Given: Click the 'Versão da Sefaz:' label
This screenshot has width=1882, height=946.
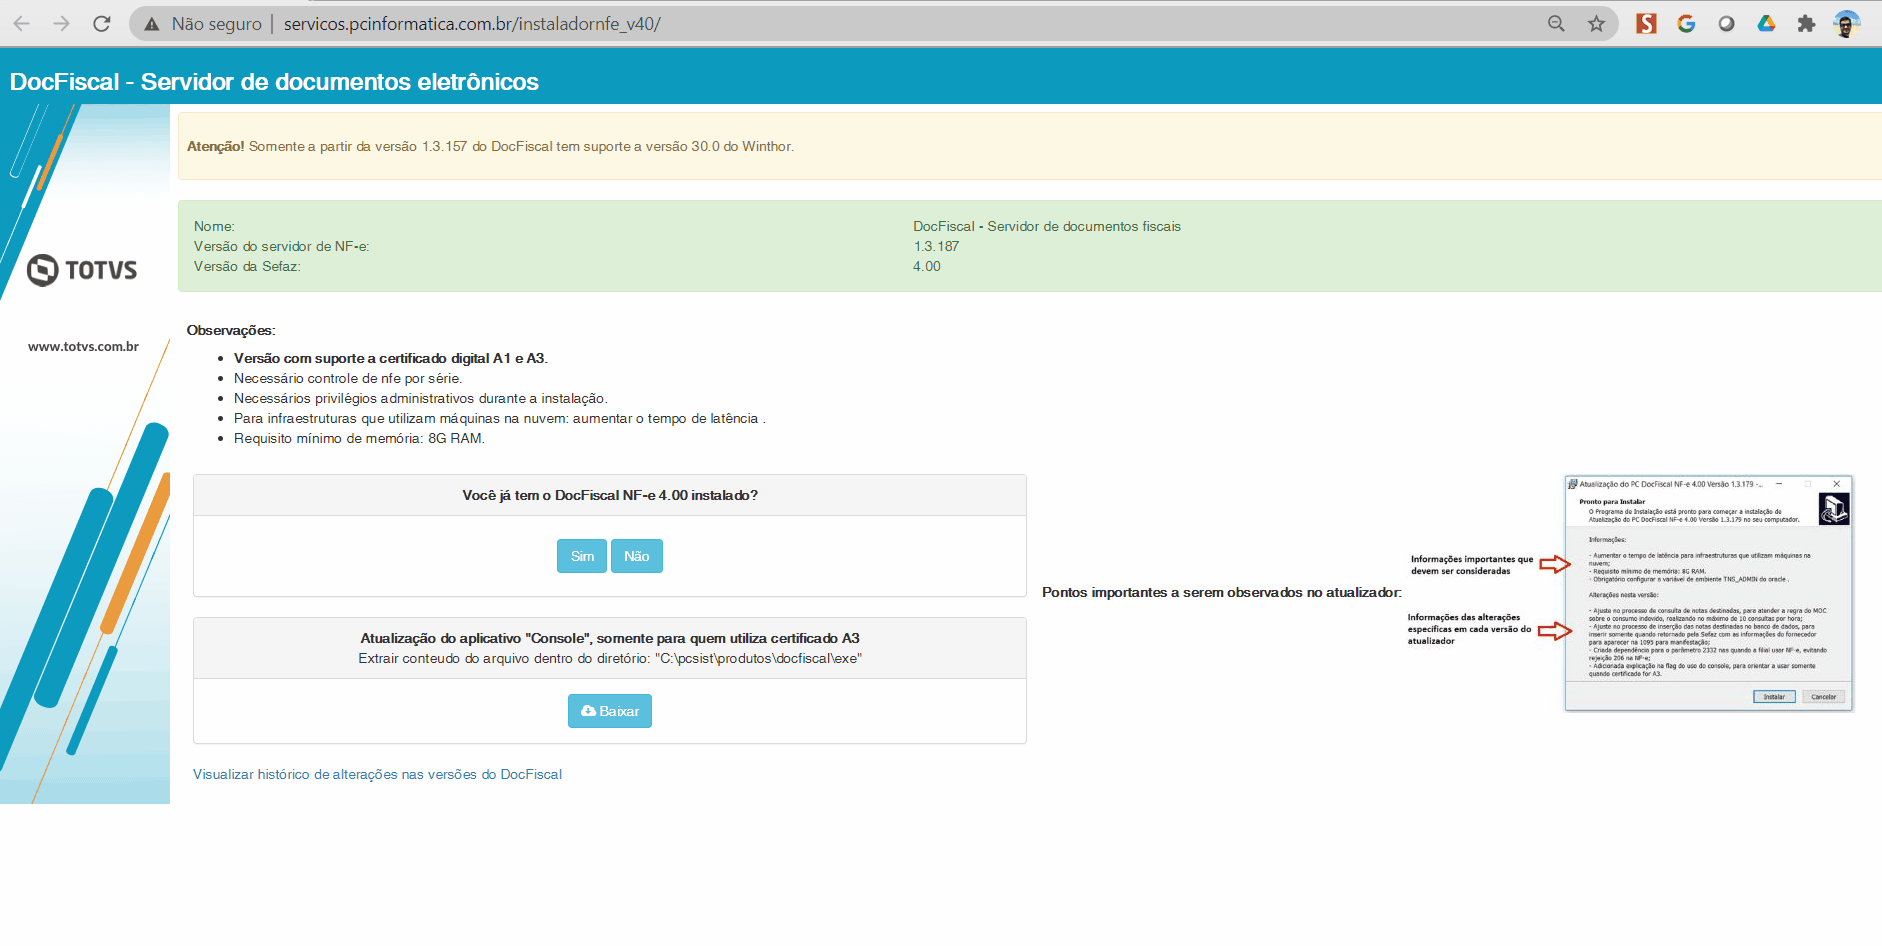Looking at the screenshot, I should click(247, 266).
